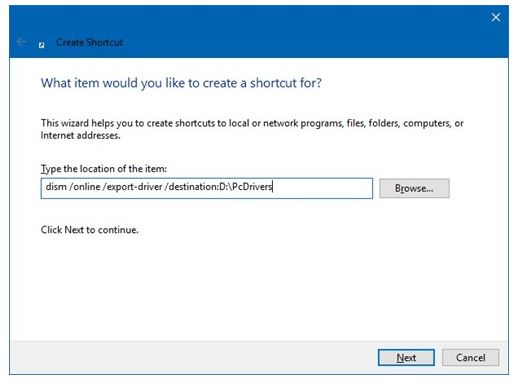The image size is (518, 384).
Task: Cancel the shortcut wizard
Action: (470, 357)
